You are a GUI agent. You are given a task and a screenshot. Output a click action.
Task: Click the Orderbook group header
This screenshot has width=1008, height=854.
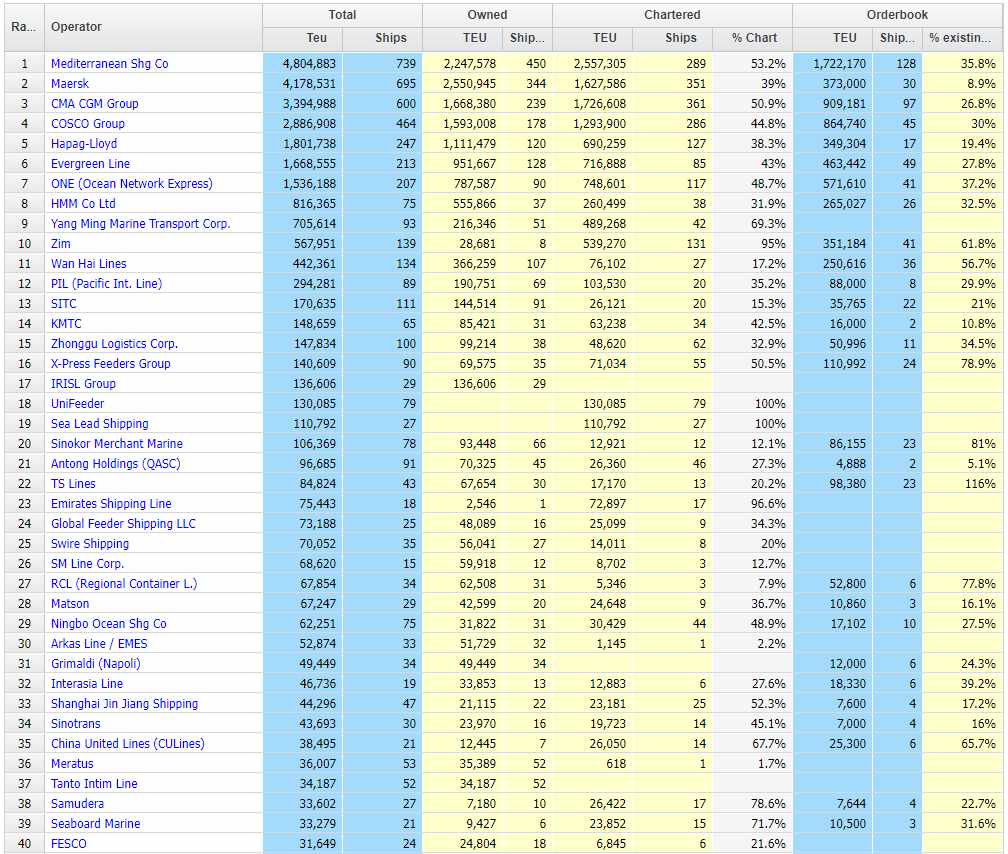(897, 15)
